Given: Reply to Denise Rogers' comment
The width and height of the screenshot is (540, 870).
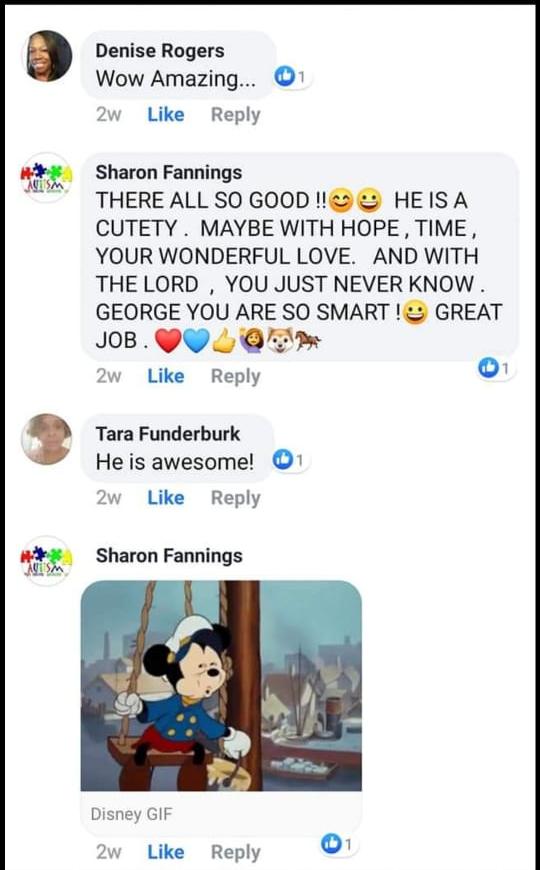Looking at the screenshot, I should click(x=235, y=115).
